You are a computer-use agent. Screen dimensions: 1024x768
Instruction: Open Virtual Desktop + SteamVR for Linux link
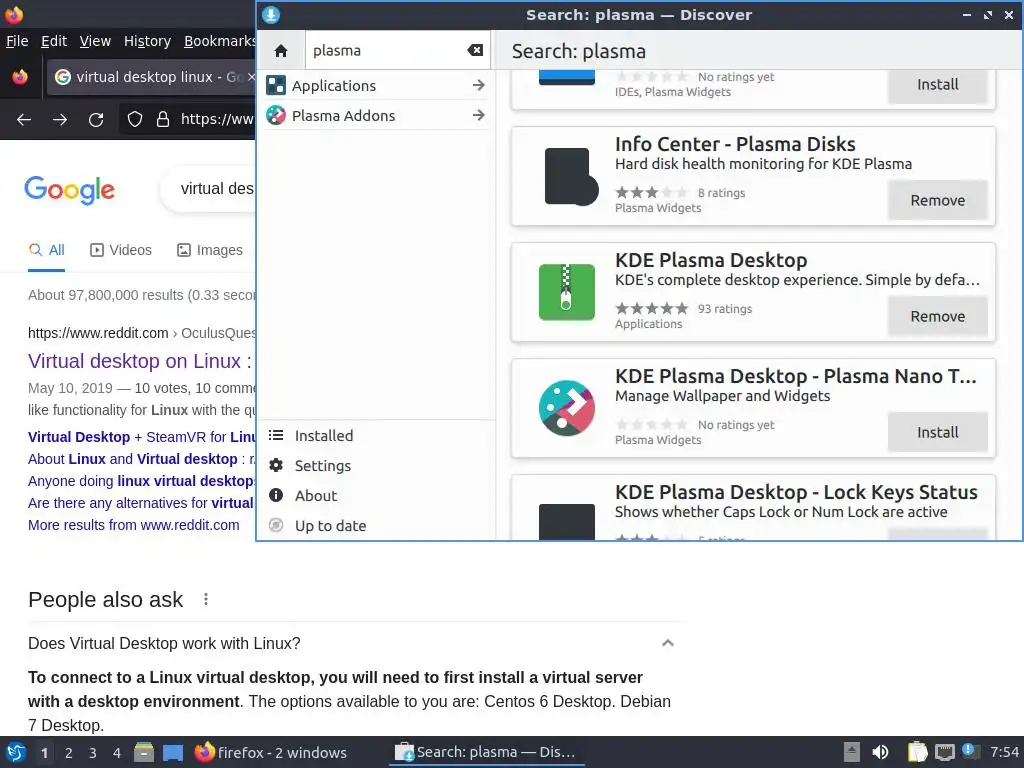[x=142, y=437]
